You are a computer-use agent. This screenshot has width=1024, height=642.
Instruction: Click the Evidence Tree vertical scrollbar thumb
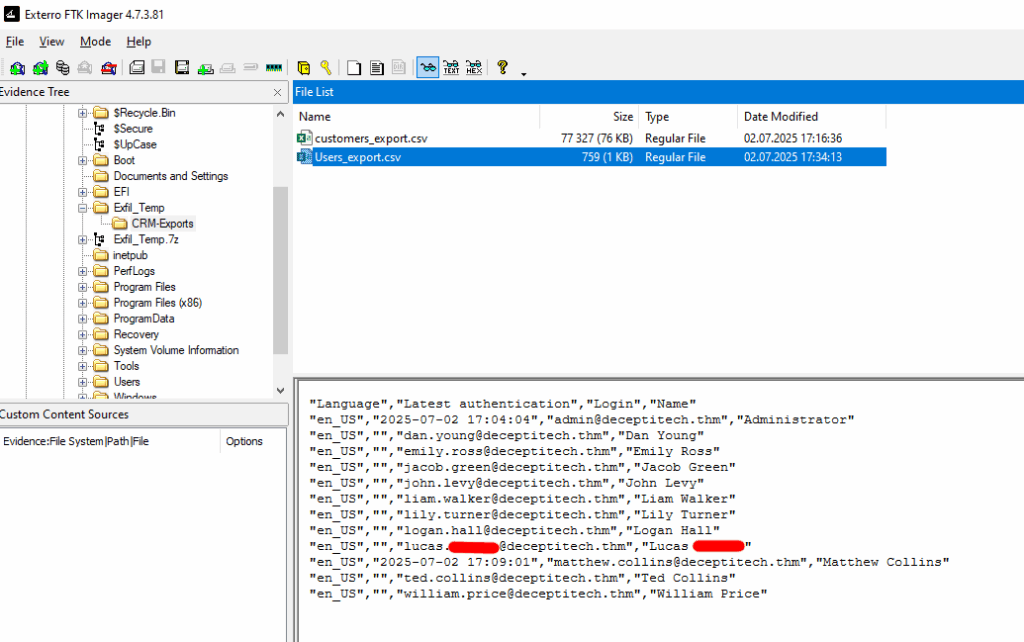280,270
